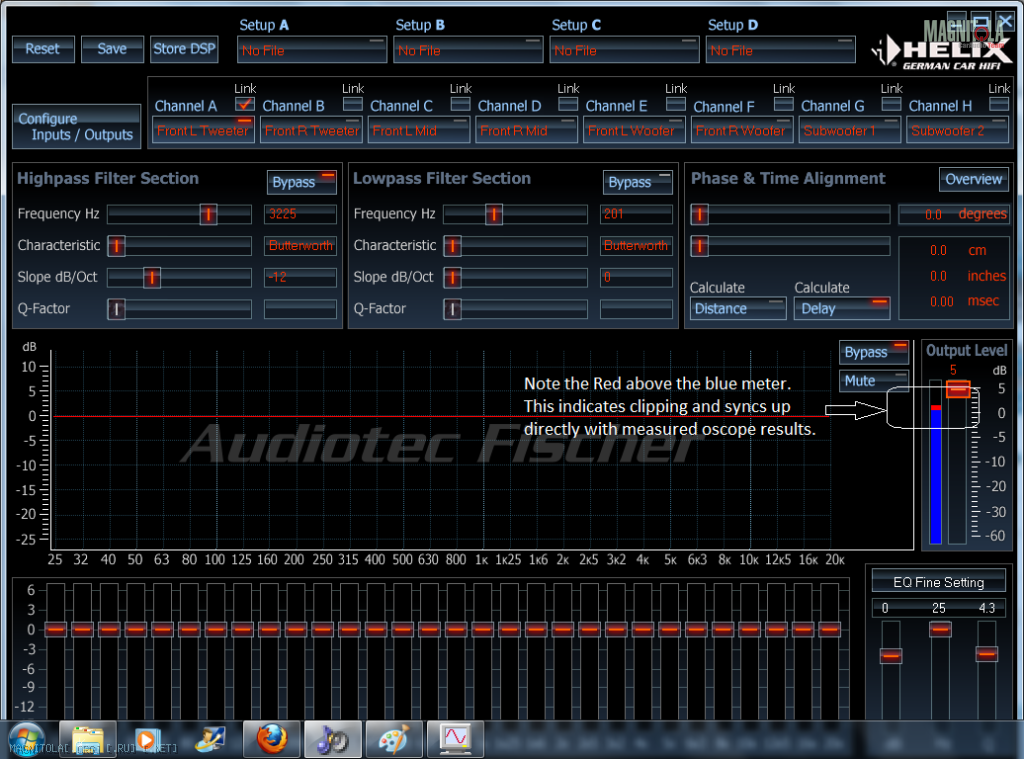
Task: Open Firefox from the taskbar
Action: [272, 739]
